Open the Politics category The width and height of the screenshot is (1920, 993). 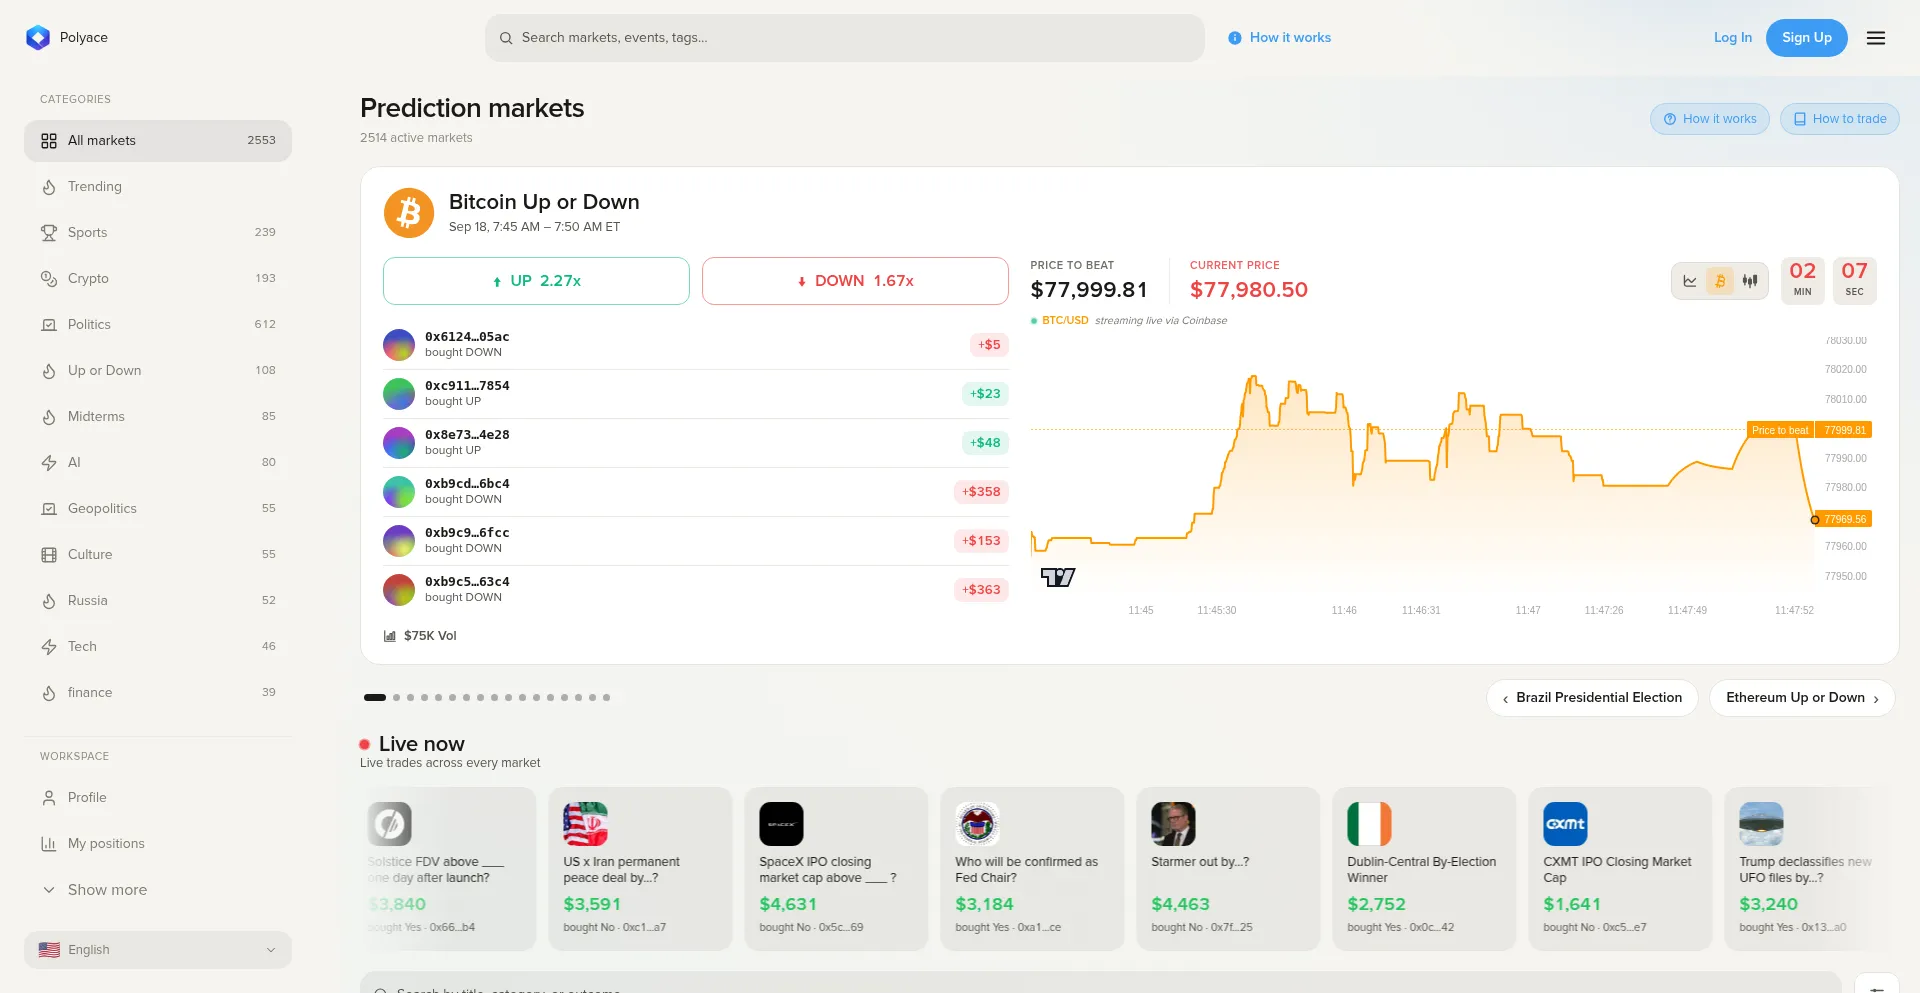158,325
